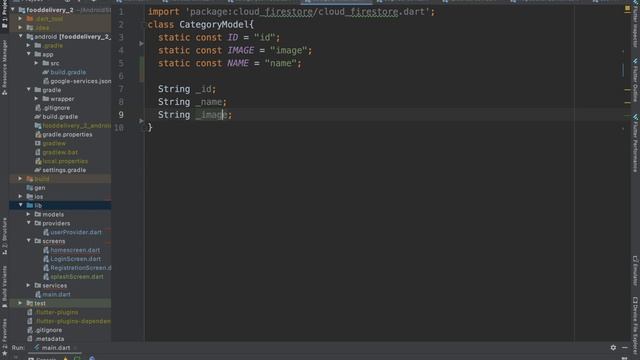This screenshot has height=360, width=640.
Task: Open splashScreen.dart file
Action: coord(73,277)
